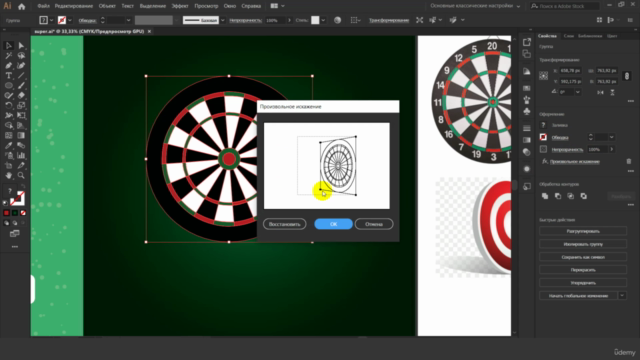Select the Type tool
The image size is (640, 360).
tap(9, 76)
